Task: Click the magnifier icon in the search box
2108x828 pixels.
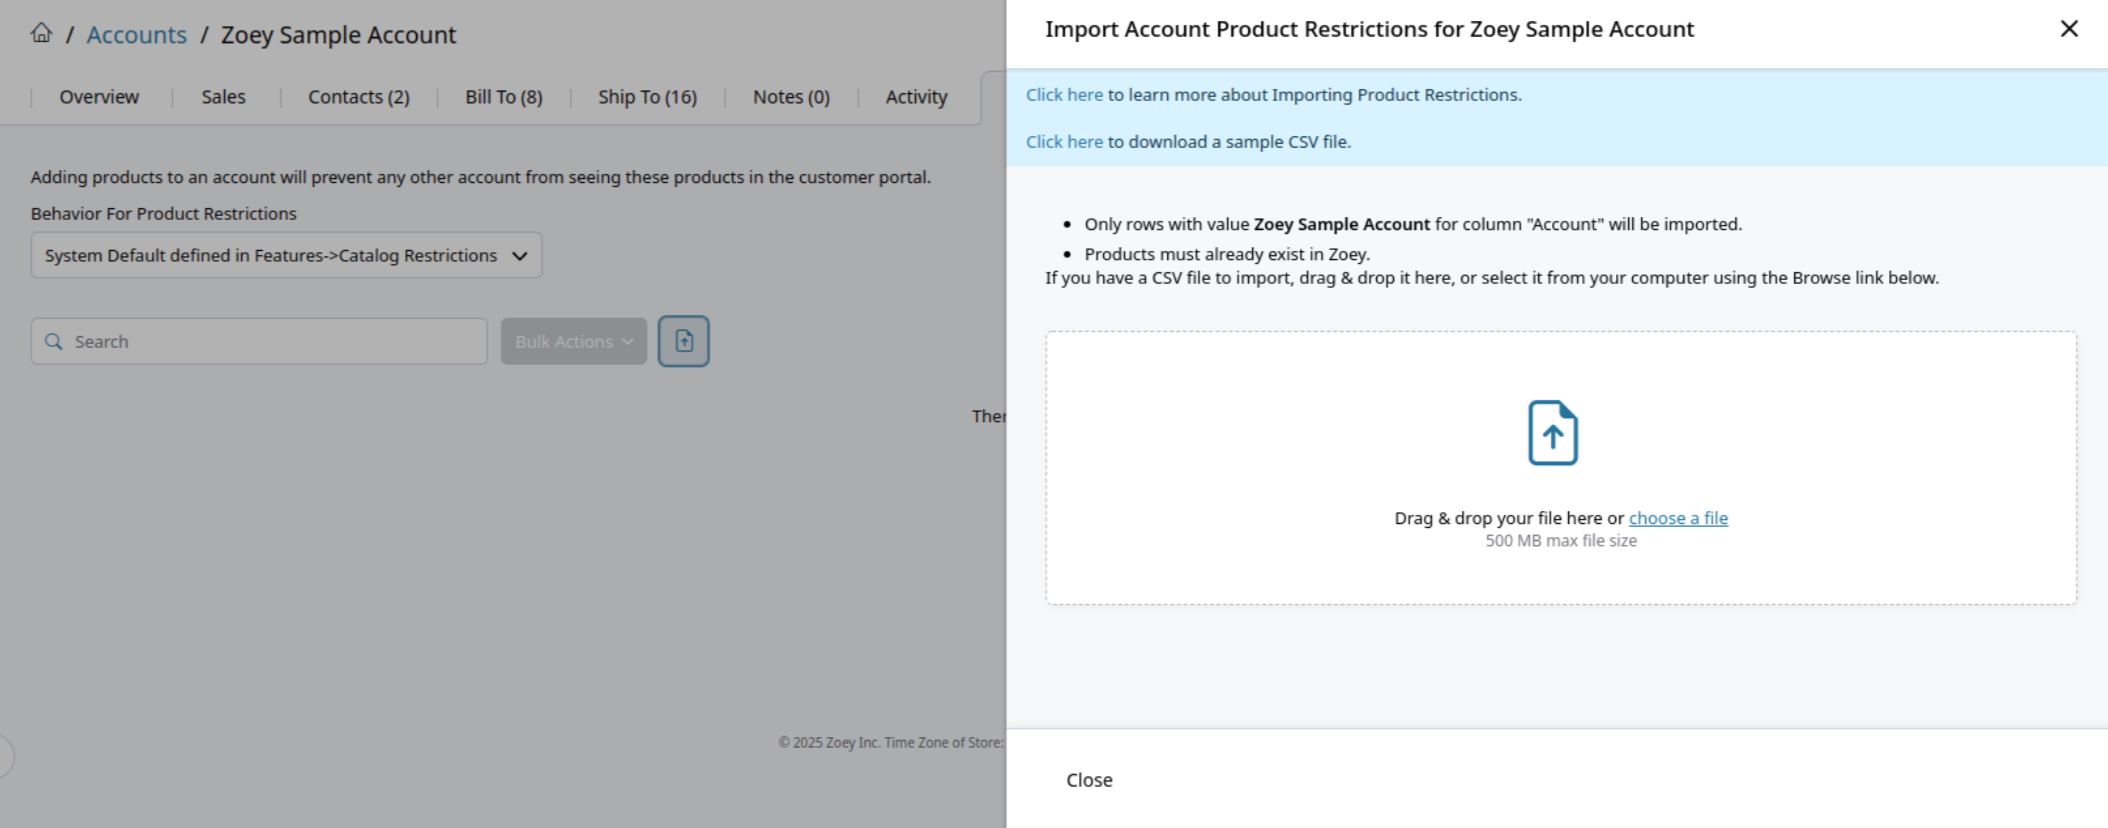Action: click(54, 342)
